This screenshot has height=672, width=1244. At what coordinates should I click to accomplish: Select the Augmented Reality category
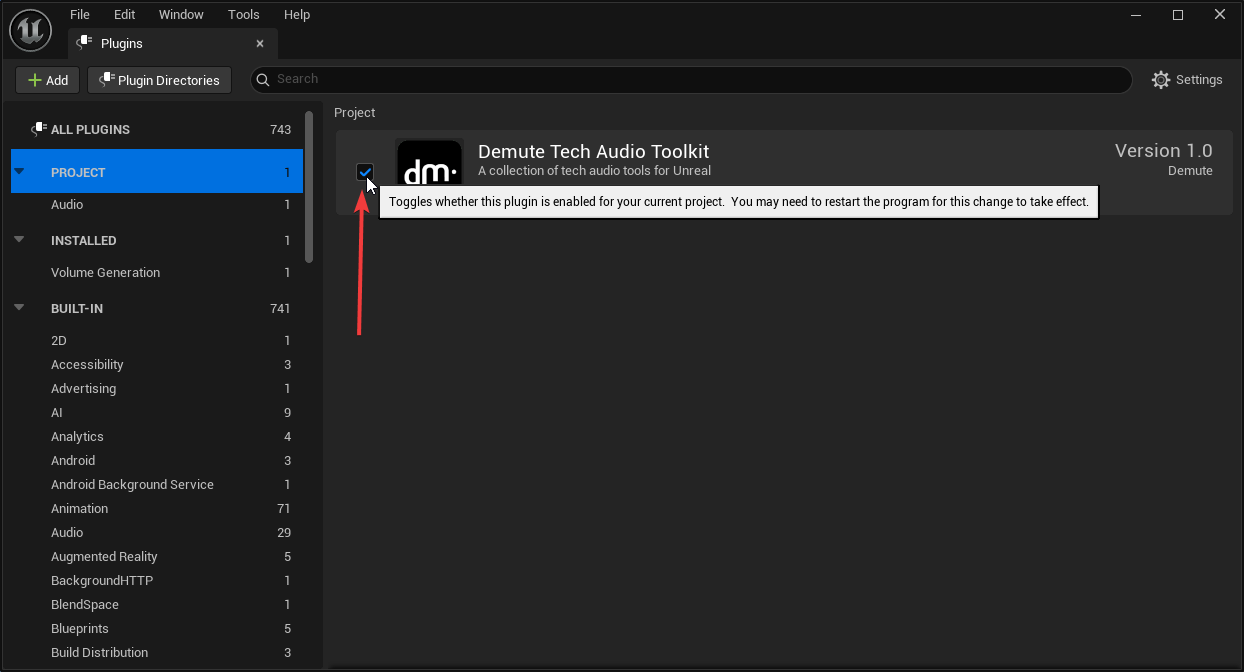(x=157, y=557)
